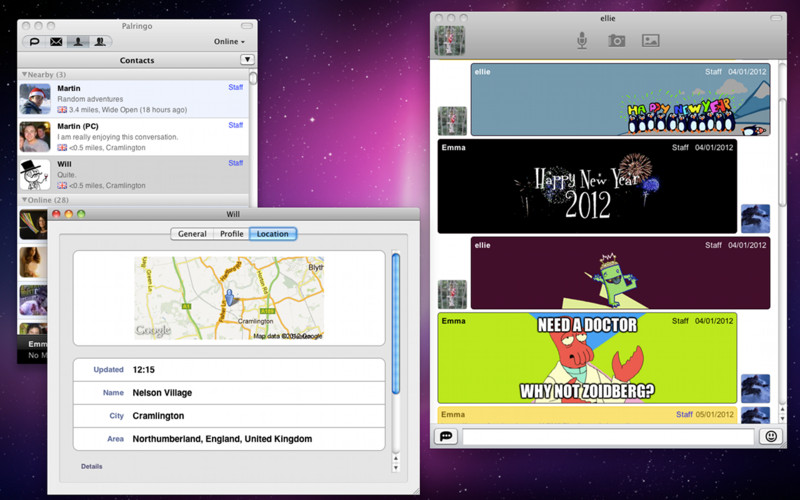
Task: Click Emma's avatar beside fireworks message
Action: [755, 218]
